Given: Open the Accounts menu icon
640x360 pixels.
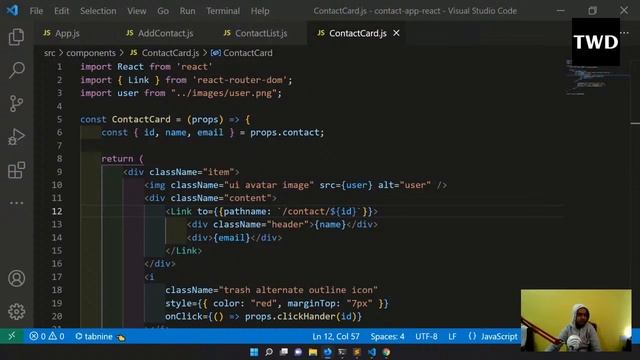Looking at the screenshot, I should point(16,278).
